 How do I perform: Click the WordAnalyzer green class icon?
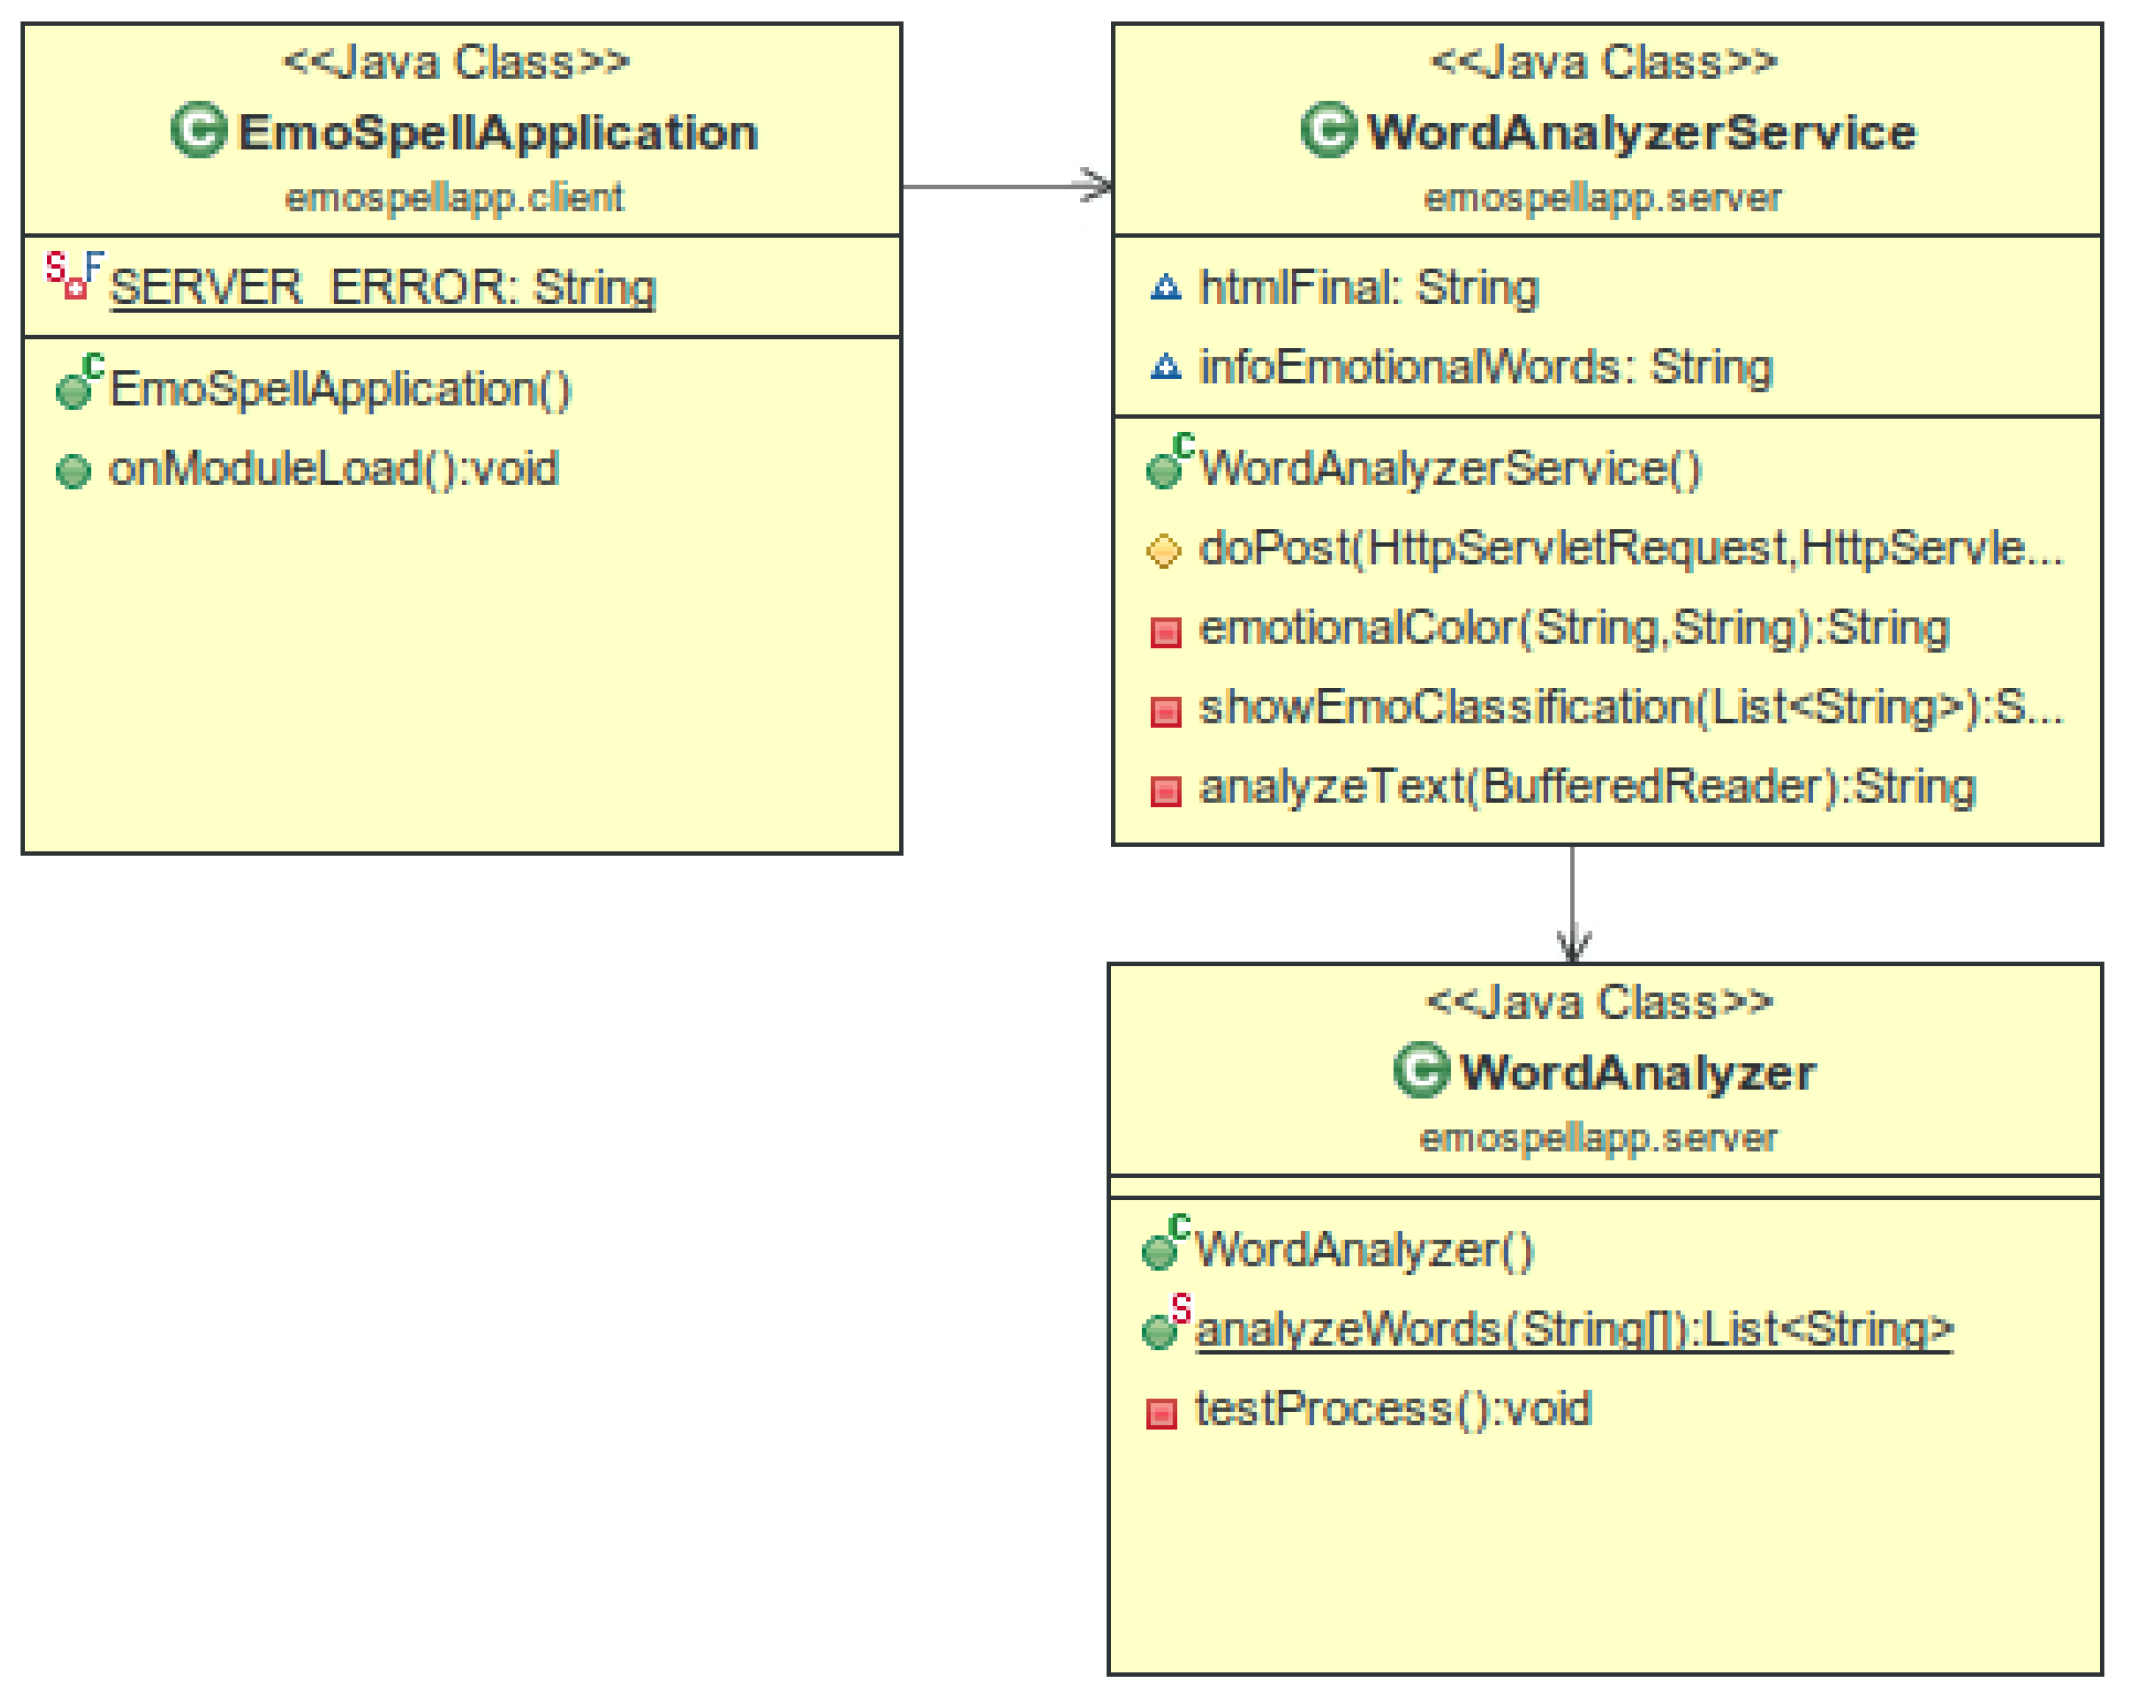coord(1420,1070)
